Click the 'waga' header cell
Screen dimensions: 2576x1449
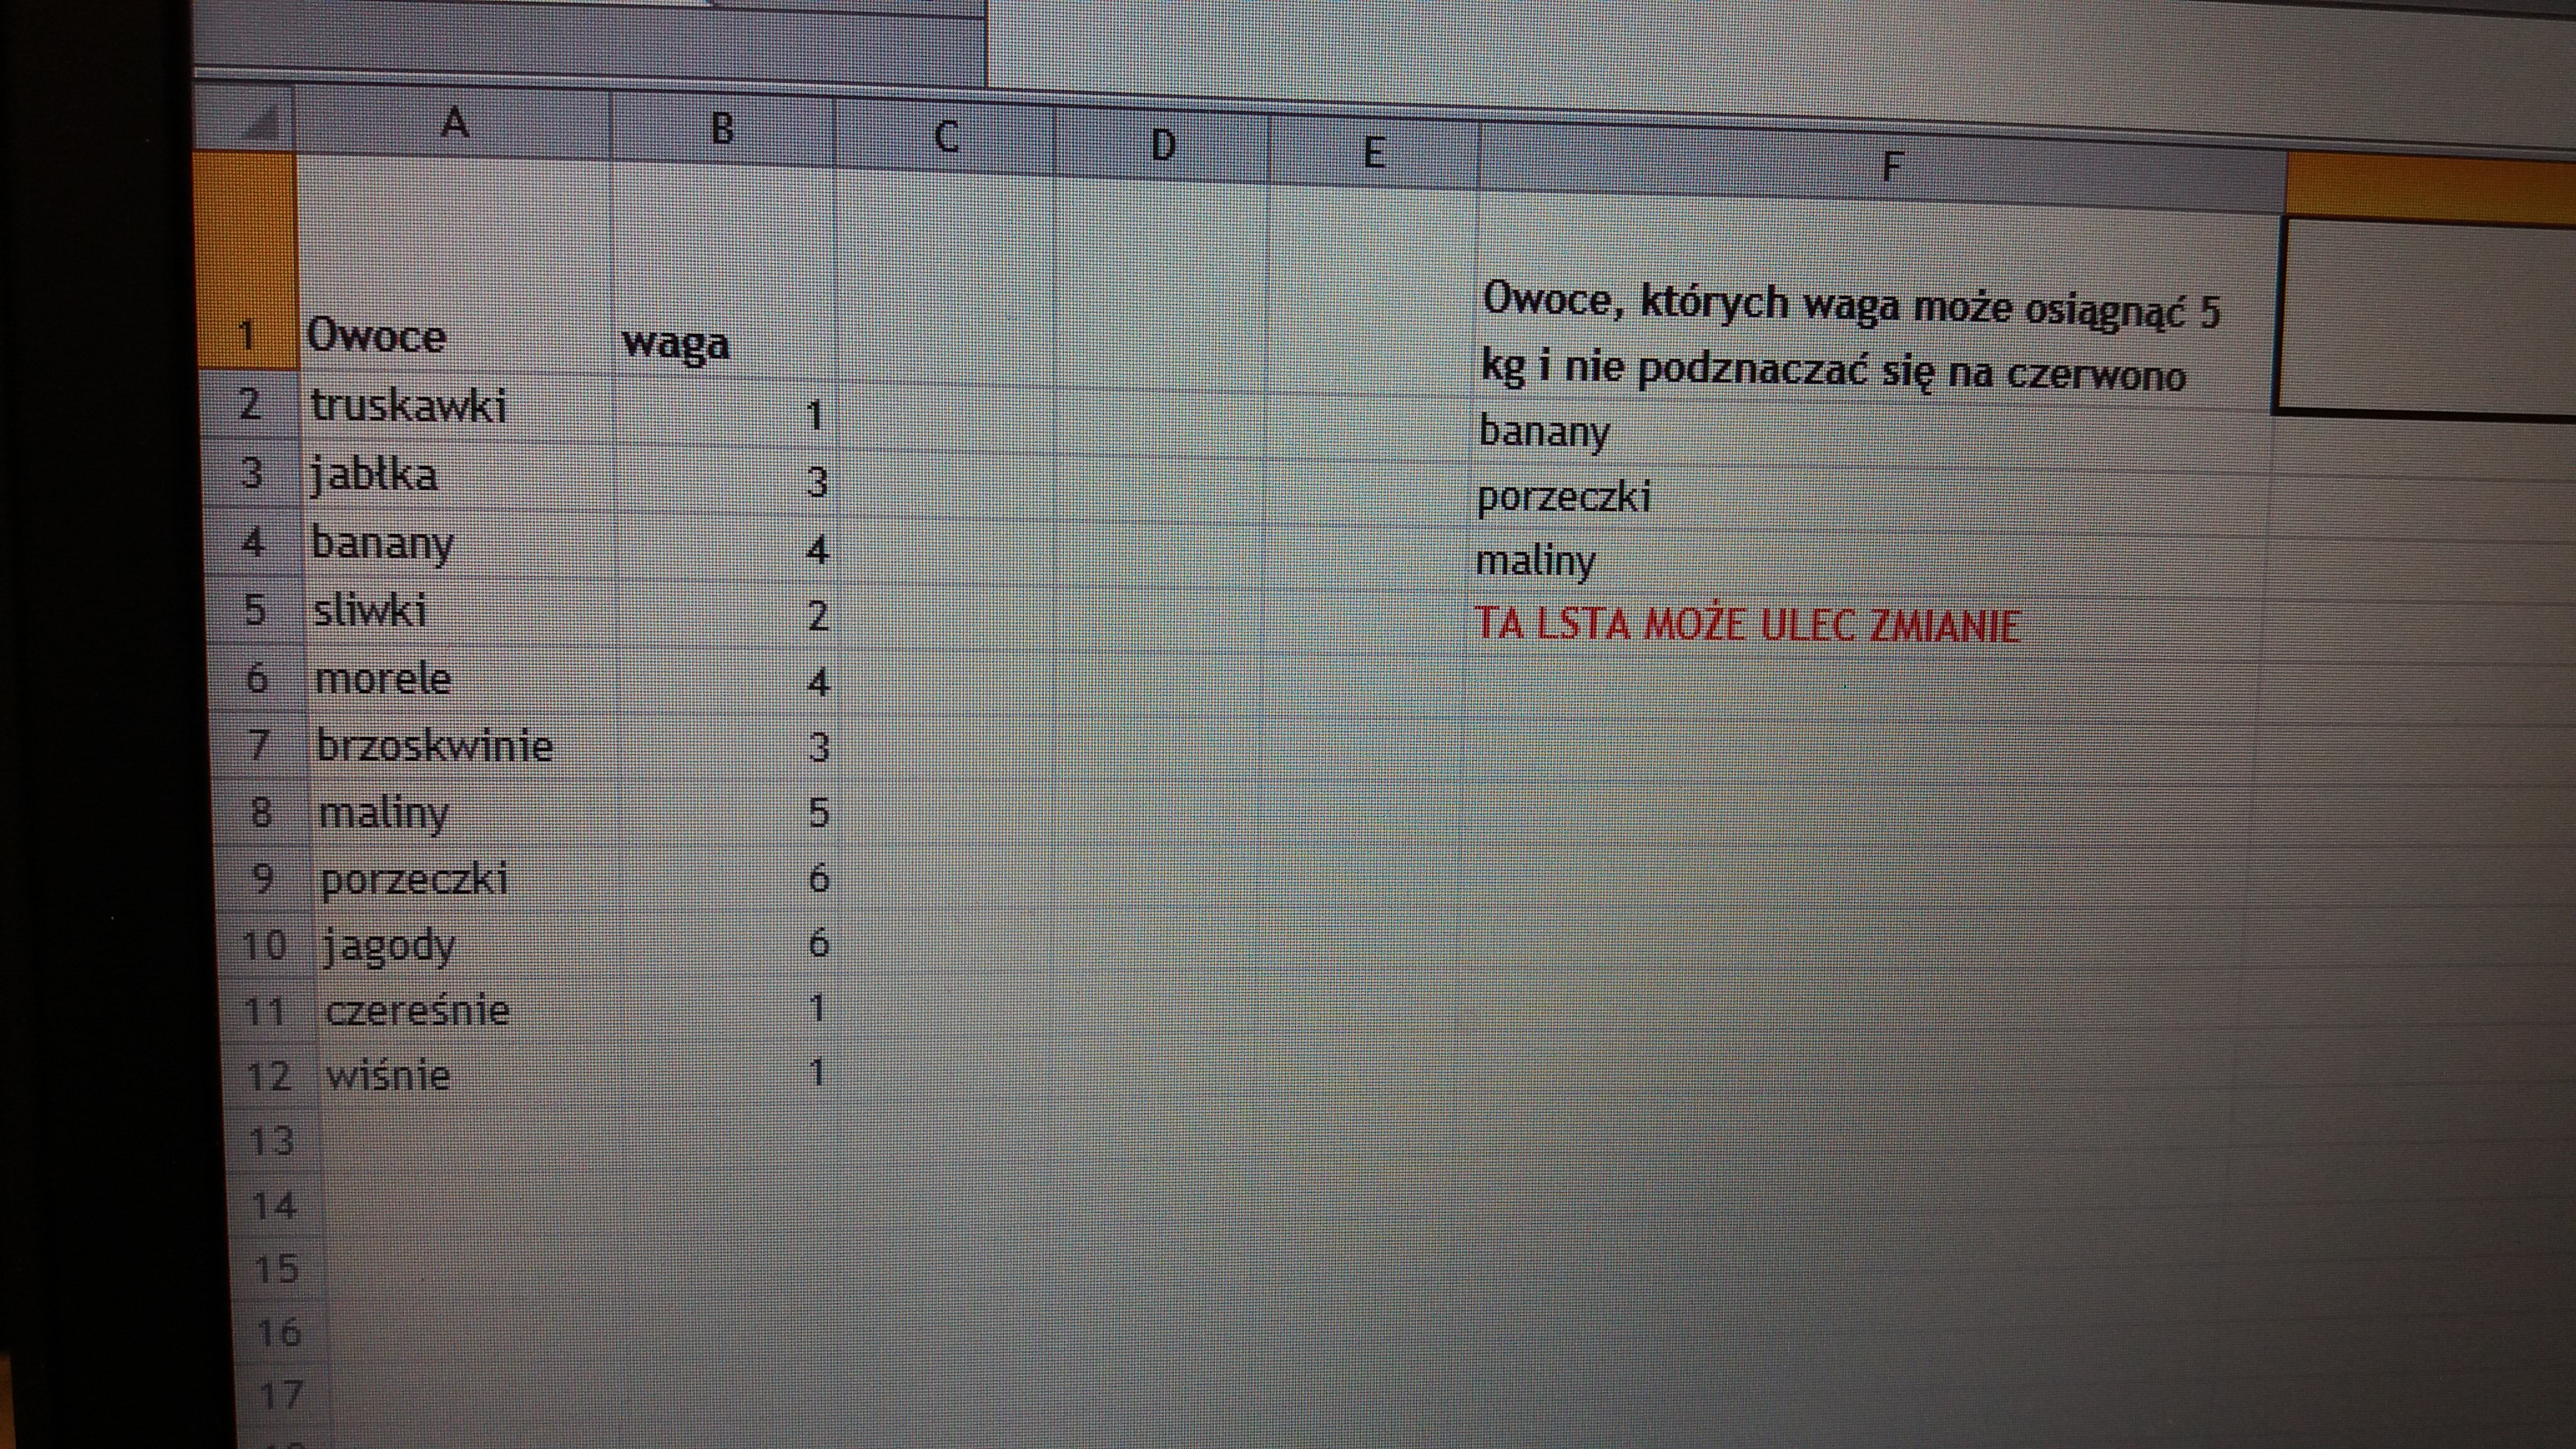[x=724, y=272]
